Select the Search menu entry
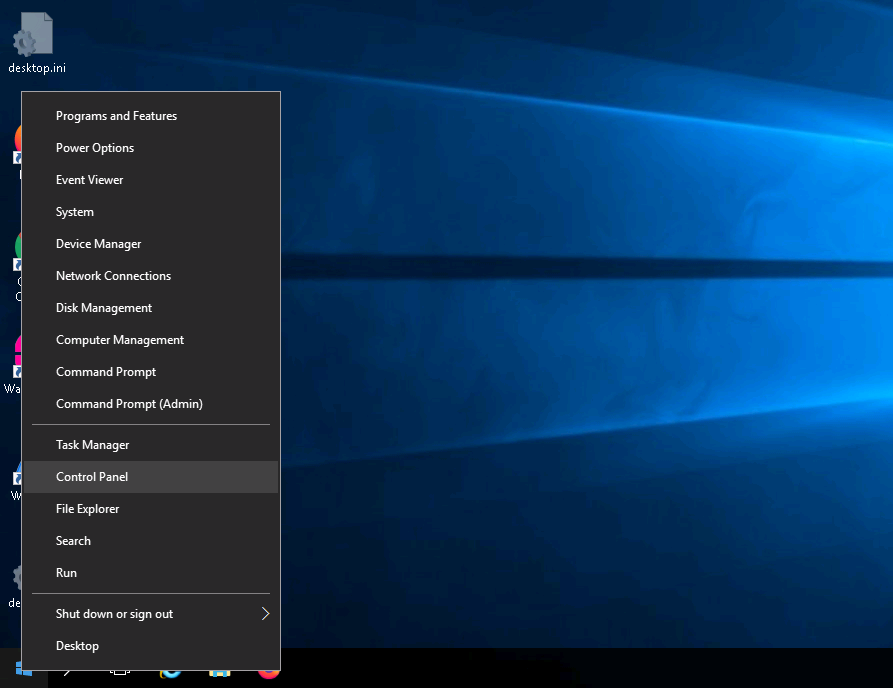Viewport: 893px width, 688px height. pyautogui.click(x=151, y=540)
